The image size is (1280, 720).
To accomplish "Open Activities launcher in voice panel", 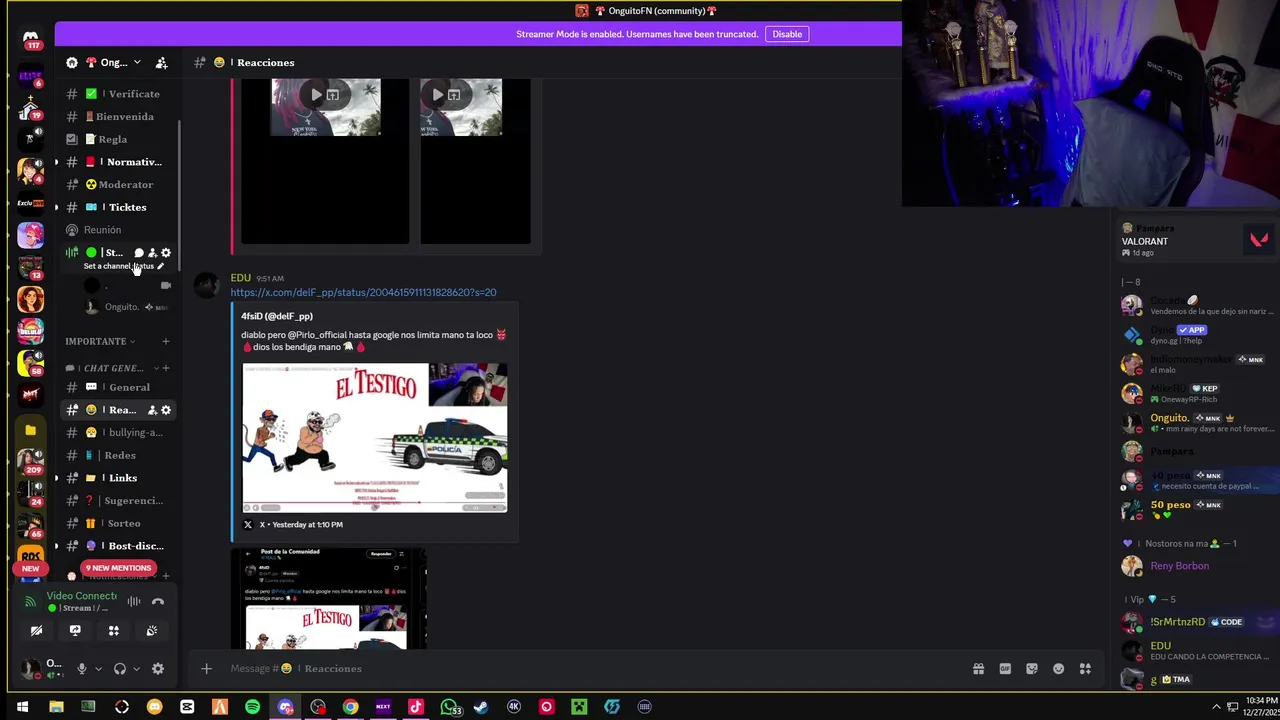I will click(113, 631).
